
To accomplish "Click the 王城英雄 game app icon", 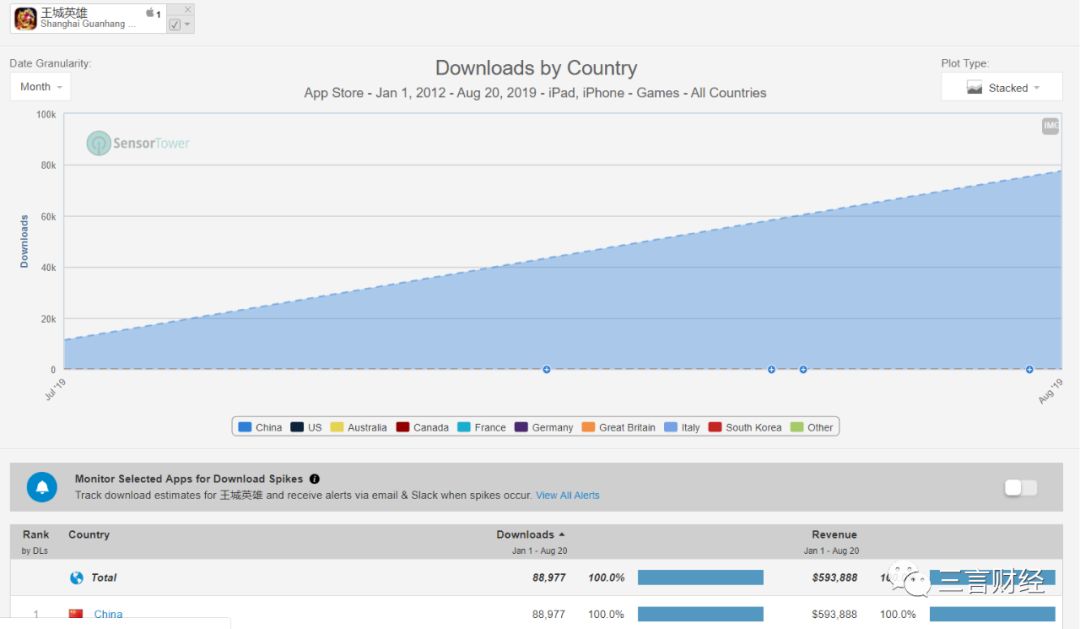I will click(25, 18).
